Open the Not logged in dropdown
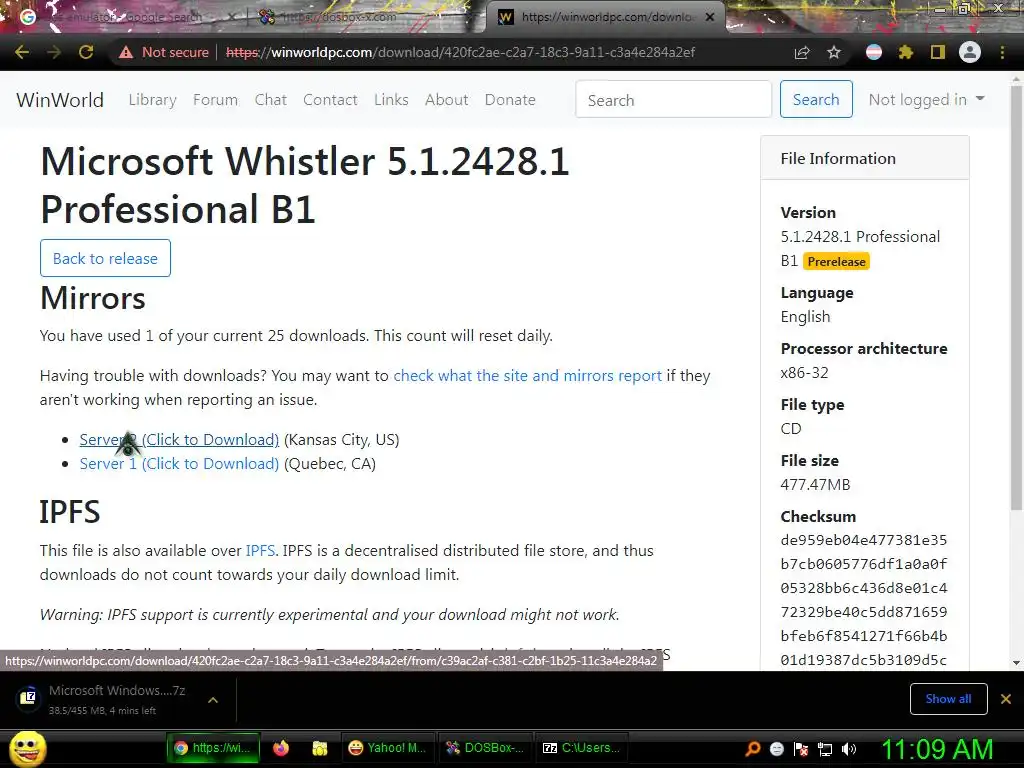The image size is (1024, 768). tap(926, 99)
